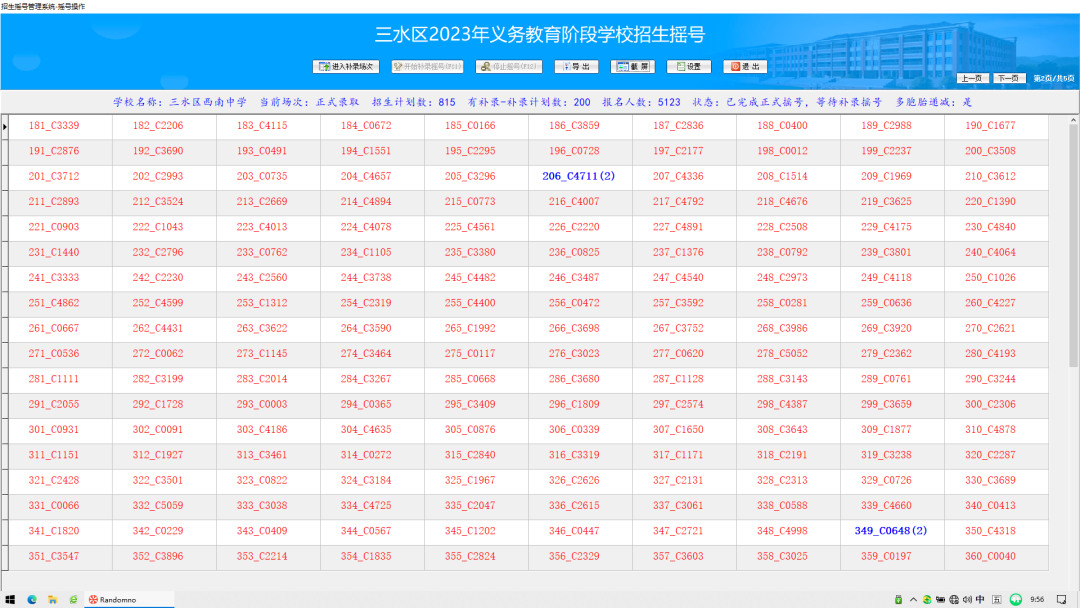Select the Randomno taskbar app
Viewport: 1080px width, 608px height.
pos(129,600)
